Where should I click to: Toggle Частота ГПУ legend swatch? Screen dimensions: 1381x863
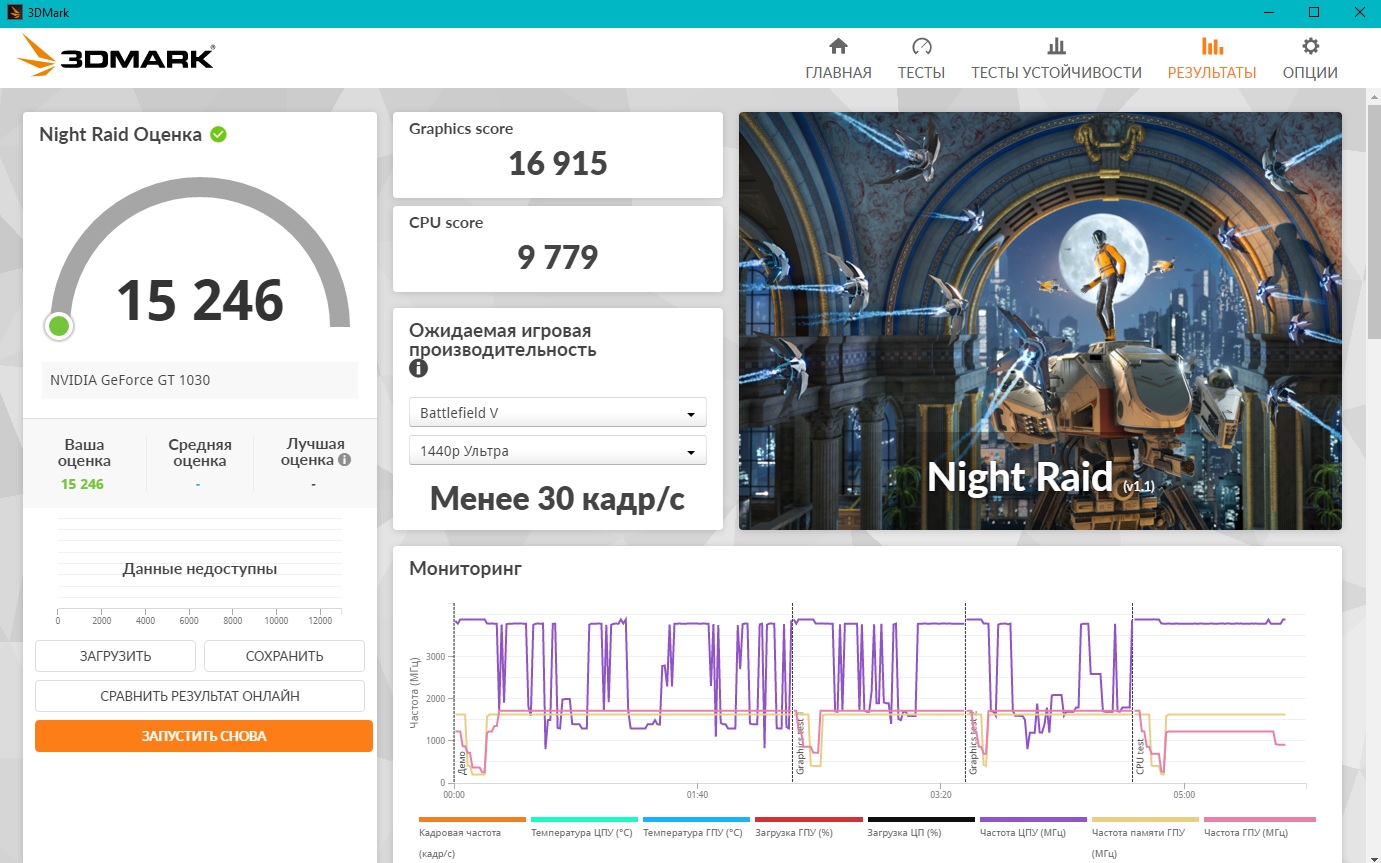[x=1260, y=819]
